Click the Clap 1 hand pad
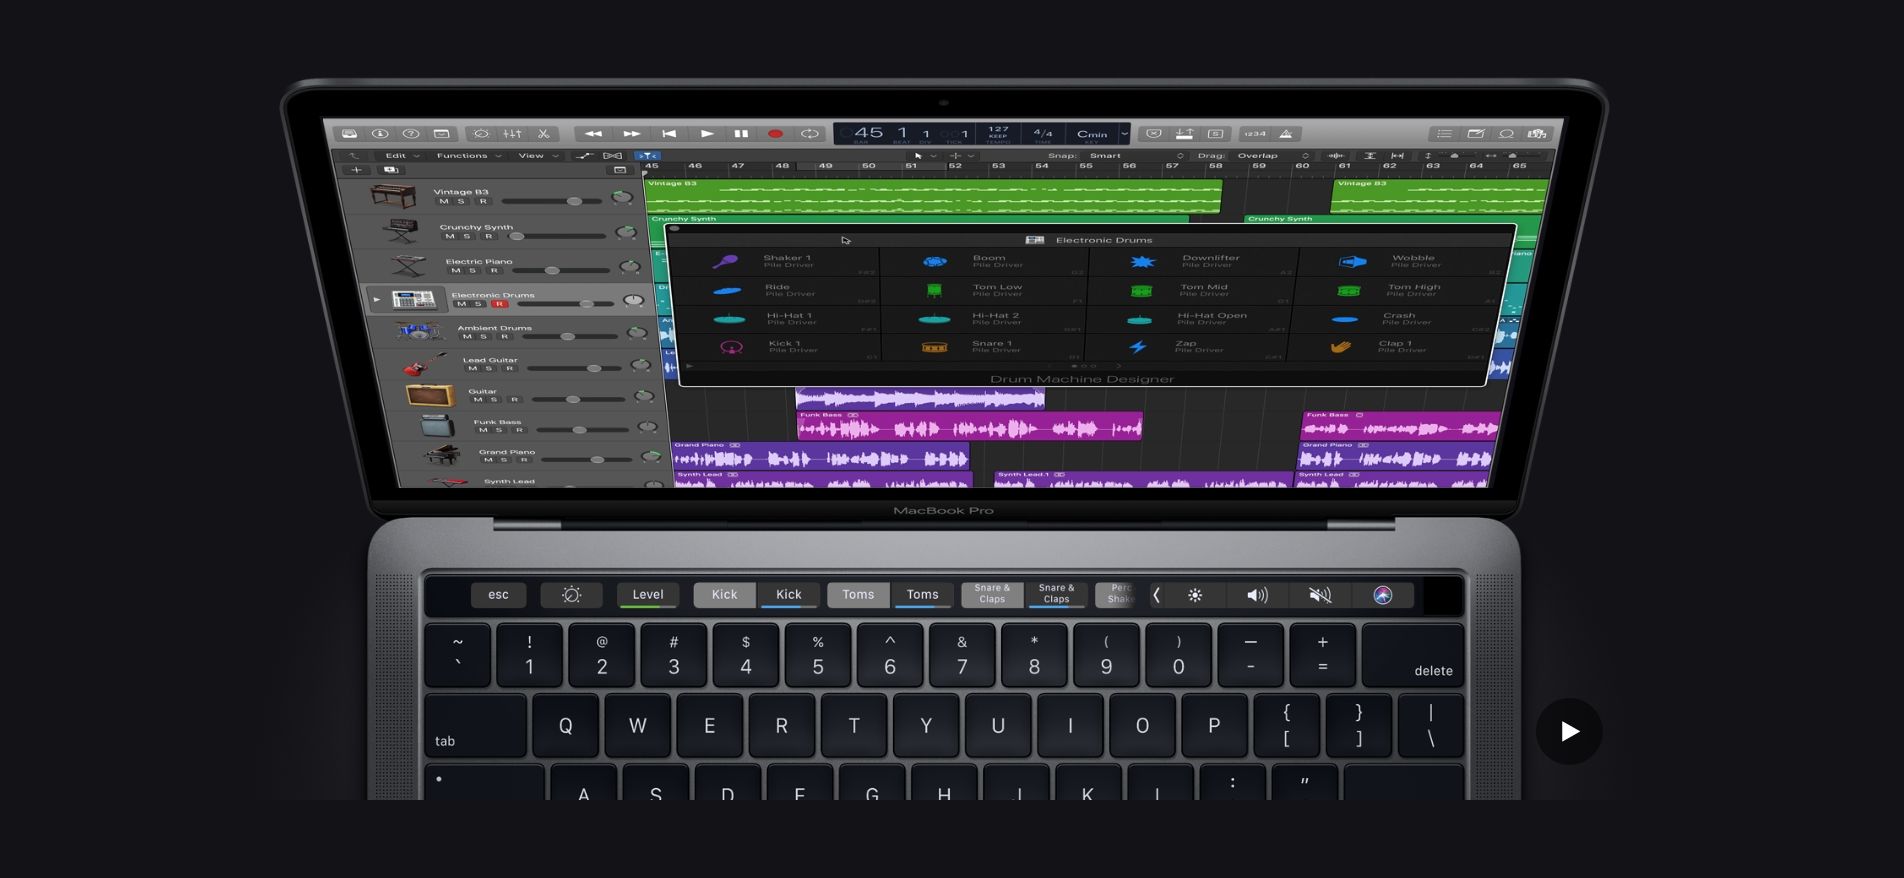 point(1341,347)
